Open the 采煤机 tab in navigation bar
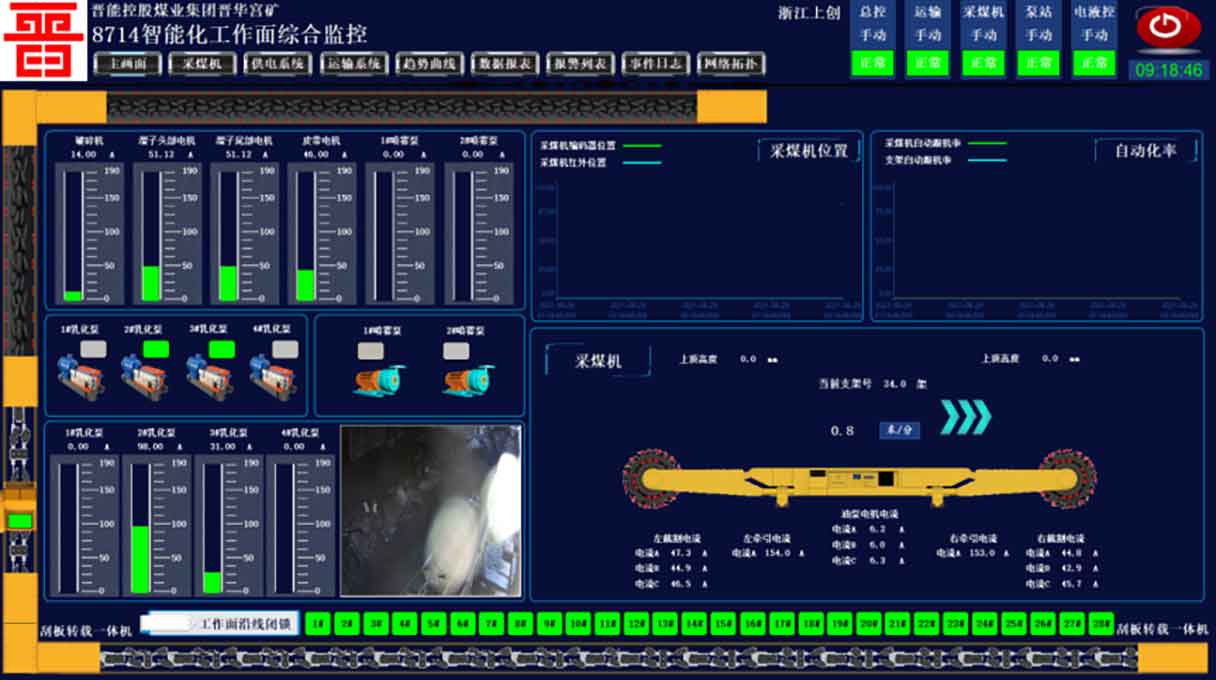The image size is (1216, 680). tap(202, 64)
